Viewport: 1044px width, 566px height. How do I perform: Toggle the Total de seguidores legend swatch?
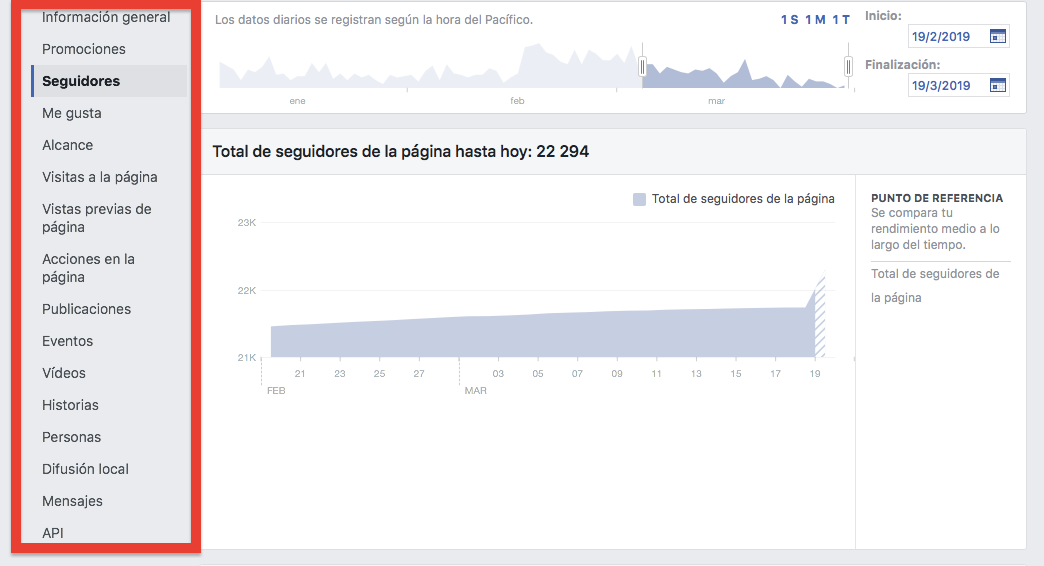(639, 199)
